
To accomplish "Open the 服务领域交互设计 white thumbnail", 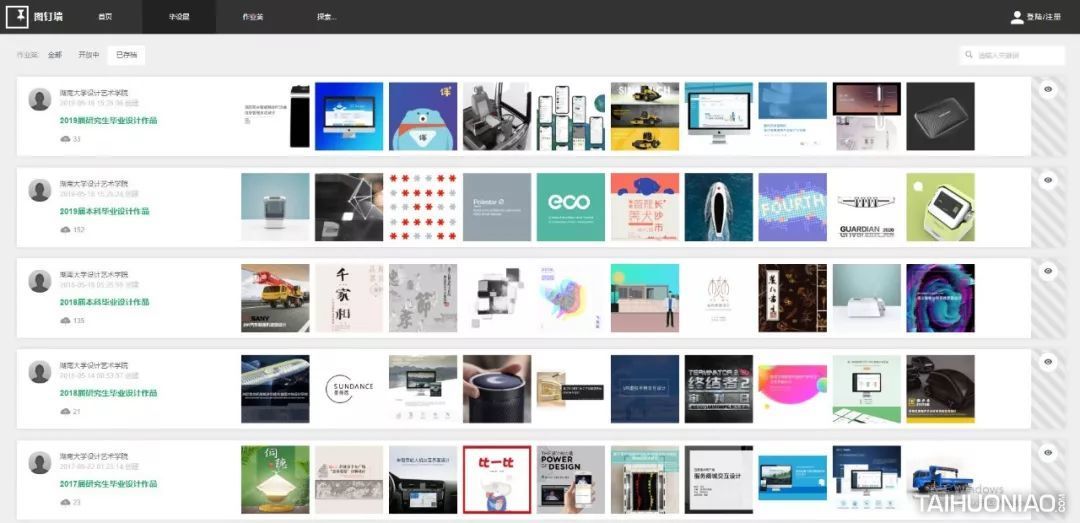I will pos(718,480).
